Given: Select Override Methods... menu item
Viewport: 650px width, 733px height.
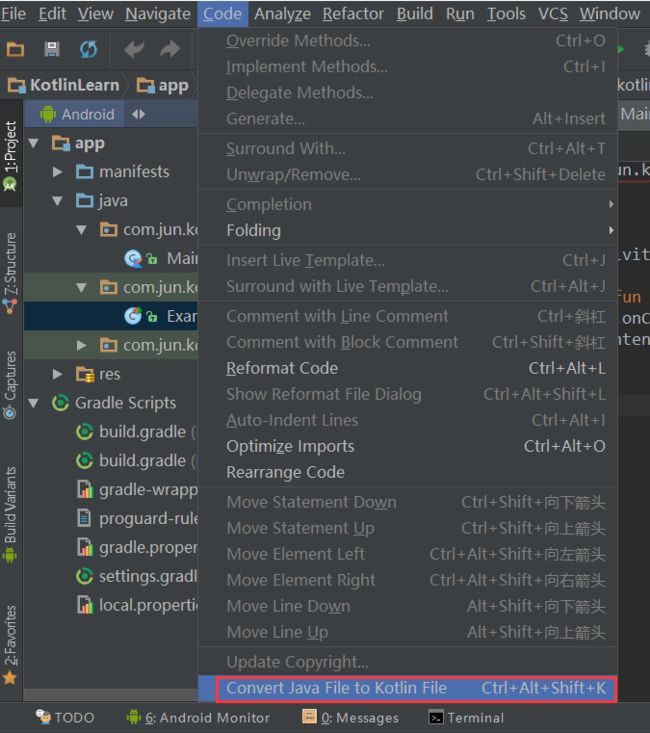Looking at the screenshot, I should [408, 41].
